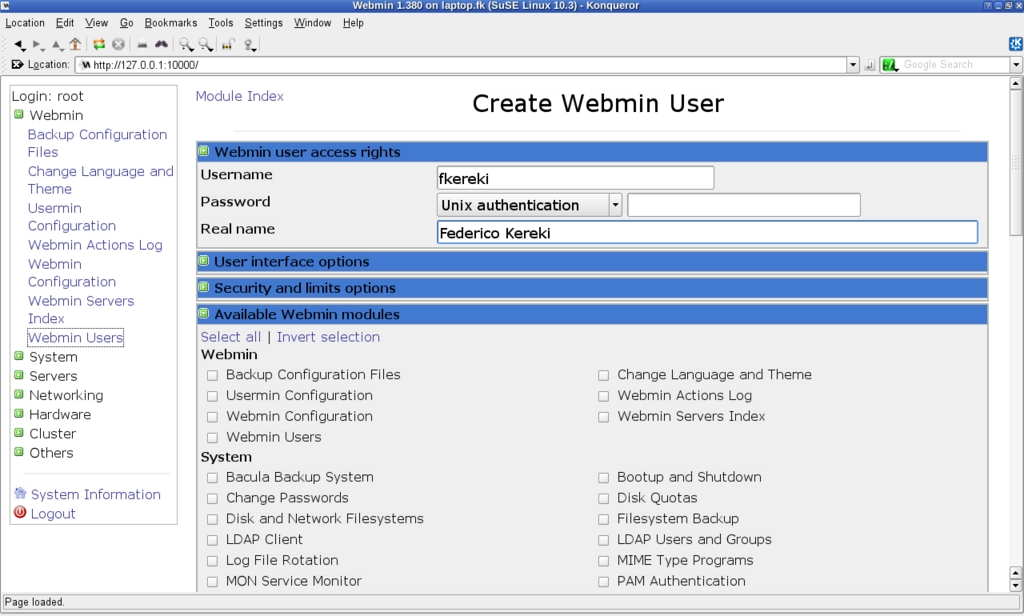The image size is (1024, 616).
Task: Enable the Bacula Backup System module
Action: click(x=212, y=477)
